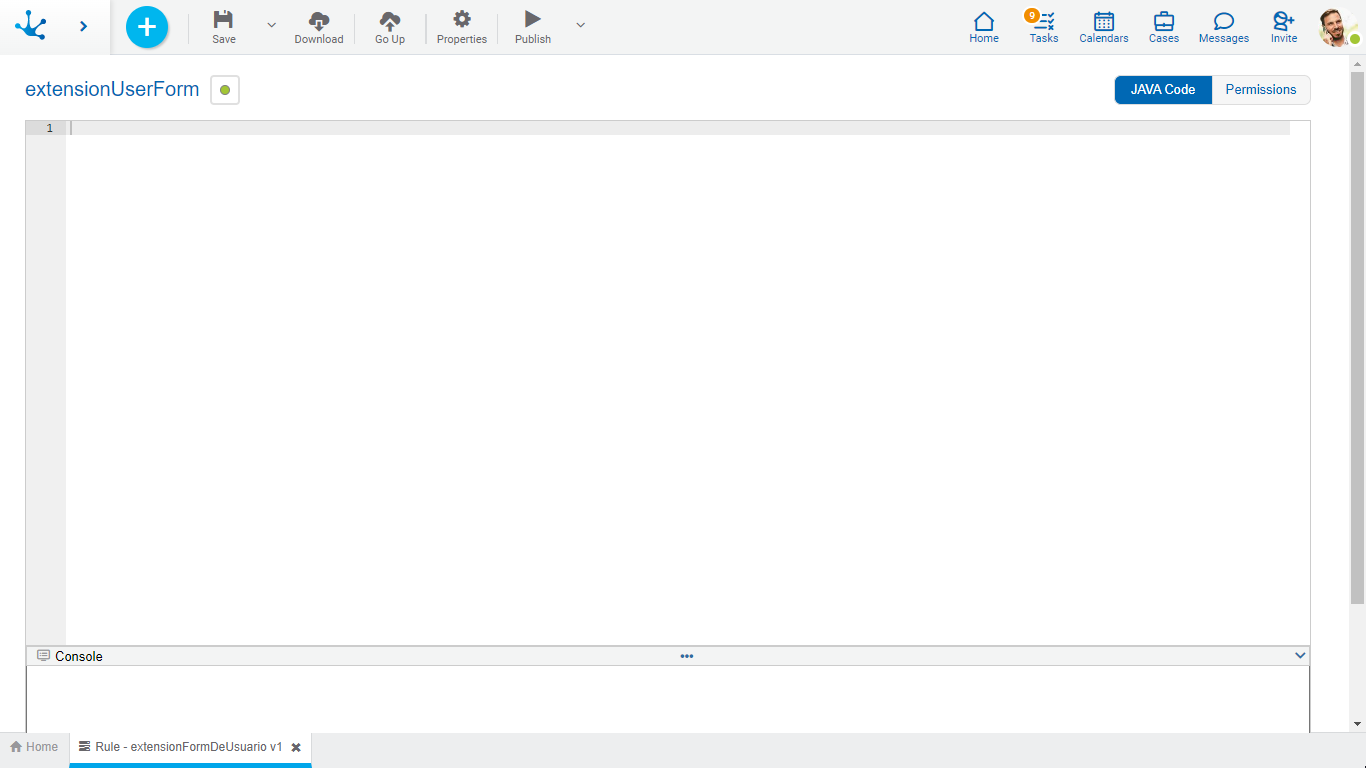Click the Publish play icon

coord(532,20)
